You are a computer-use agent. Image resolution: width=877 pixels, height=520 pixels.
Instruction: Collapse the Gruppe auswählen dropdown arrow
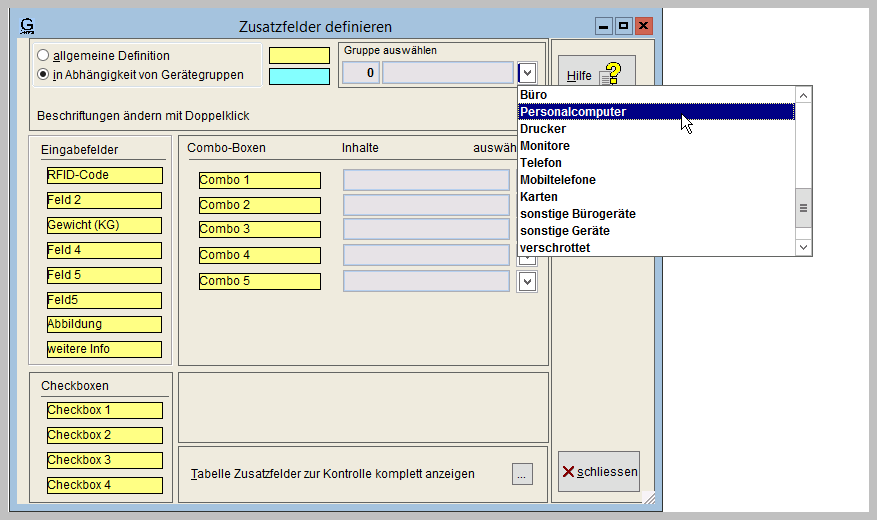pyautogui.click(x=527, y=72)
